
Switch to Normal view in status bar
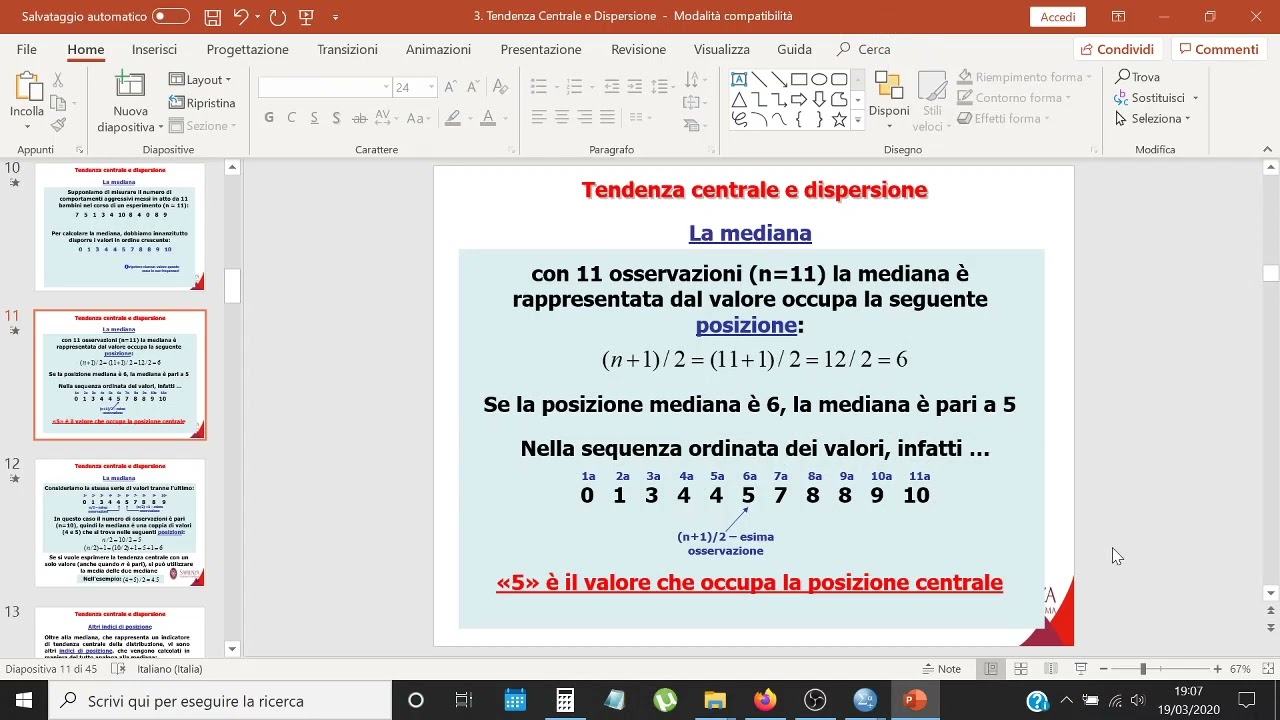991,669
